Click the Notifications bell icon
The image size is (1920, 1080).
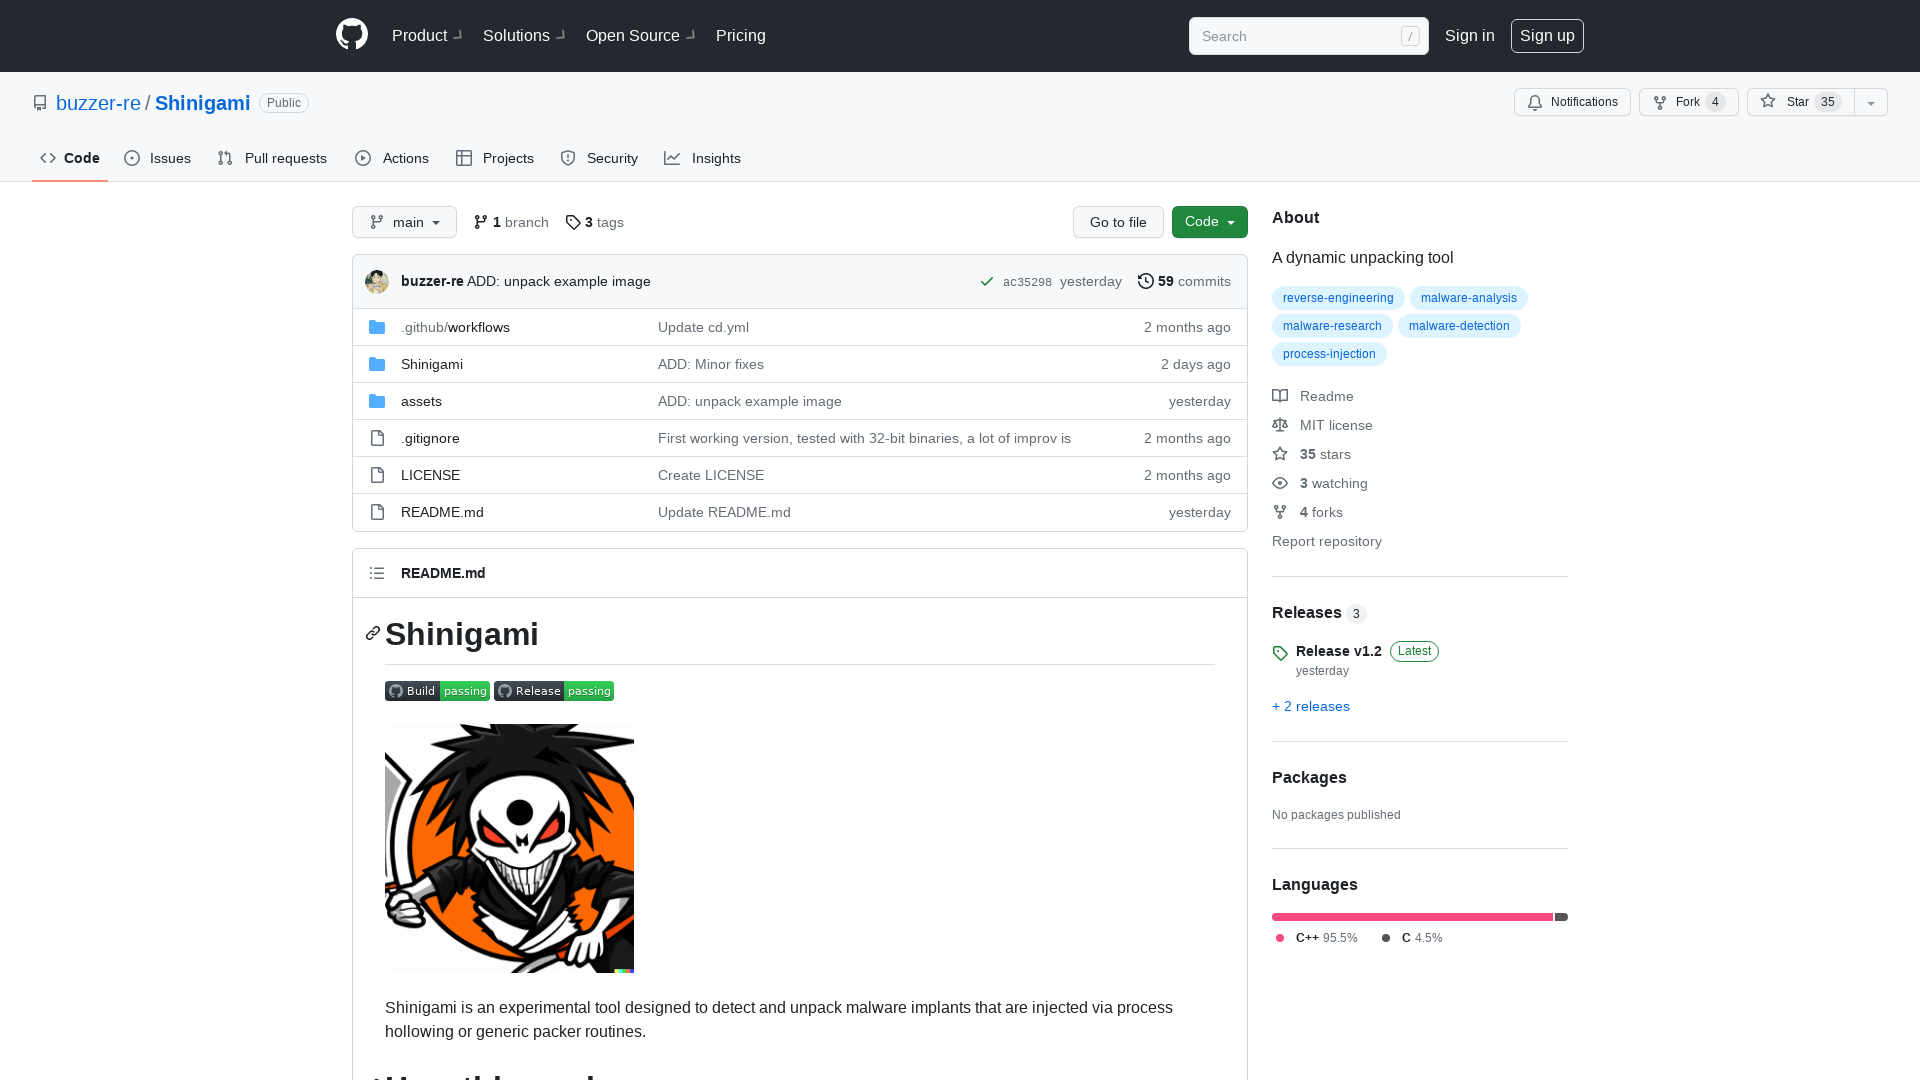(x=1535, y=103)
